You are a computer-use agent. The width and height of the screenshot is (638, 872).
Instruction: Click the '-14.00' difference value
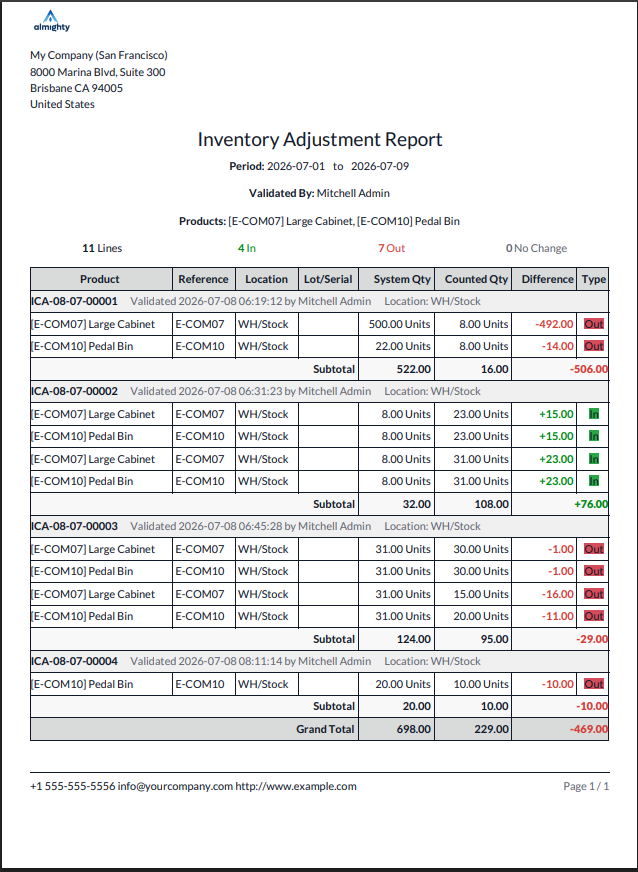tap(557, 346)
